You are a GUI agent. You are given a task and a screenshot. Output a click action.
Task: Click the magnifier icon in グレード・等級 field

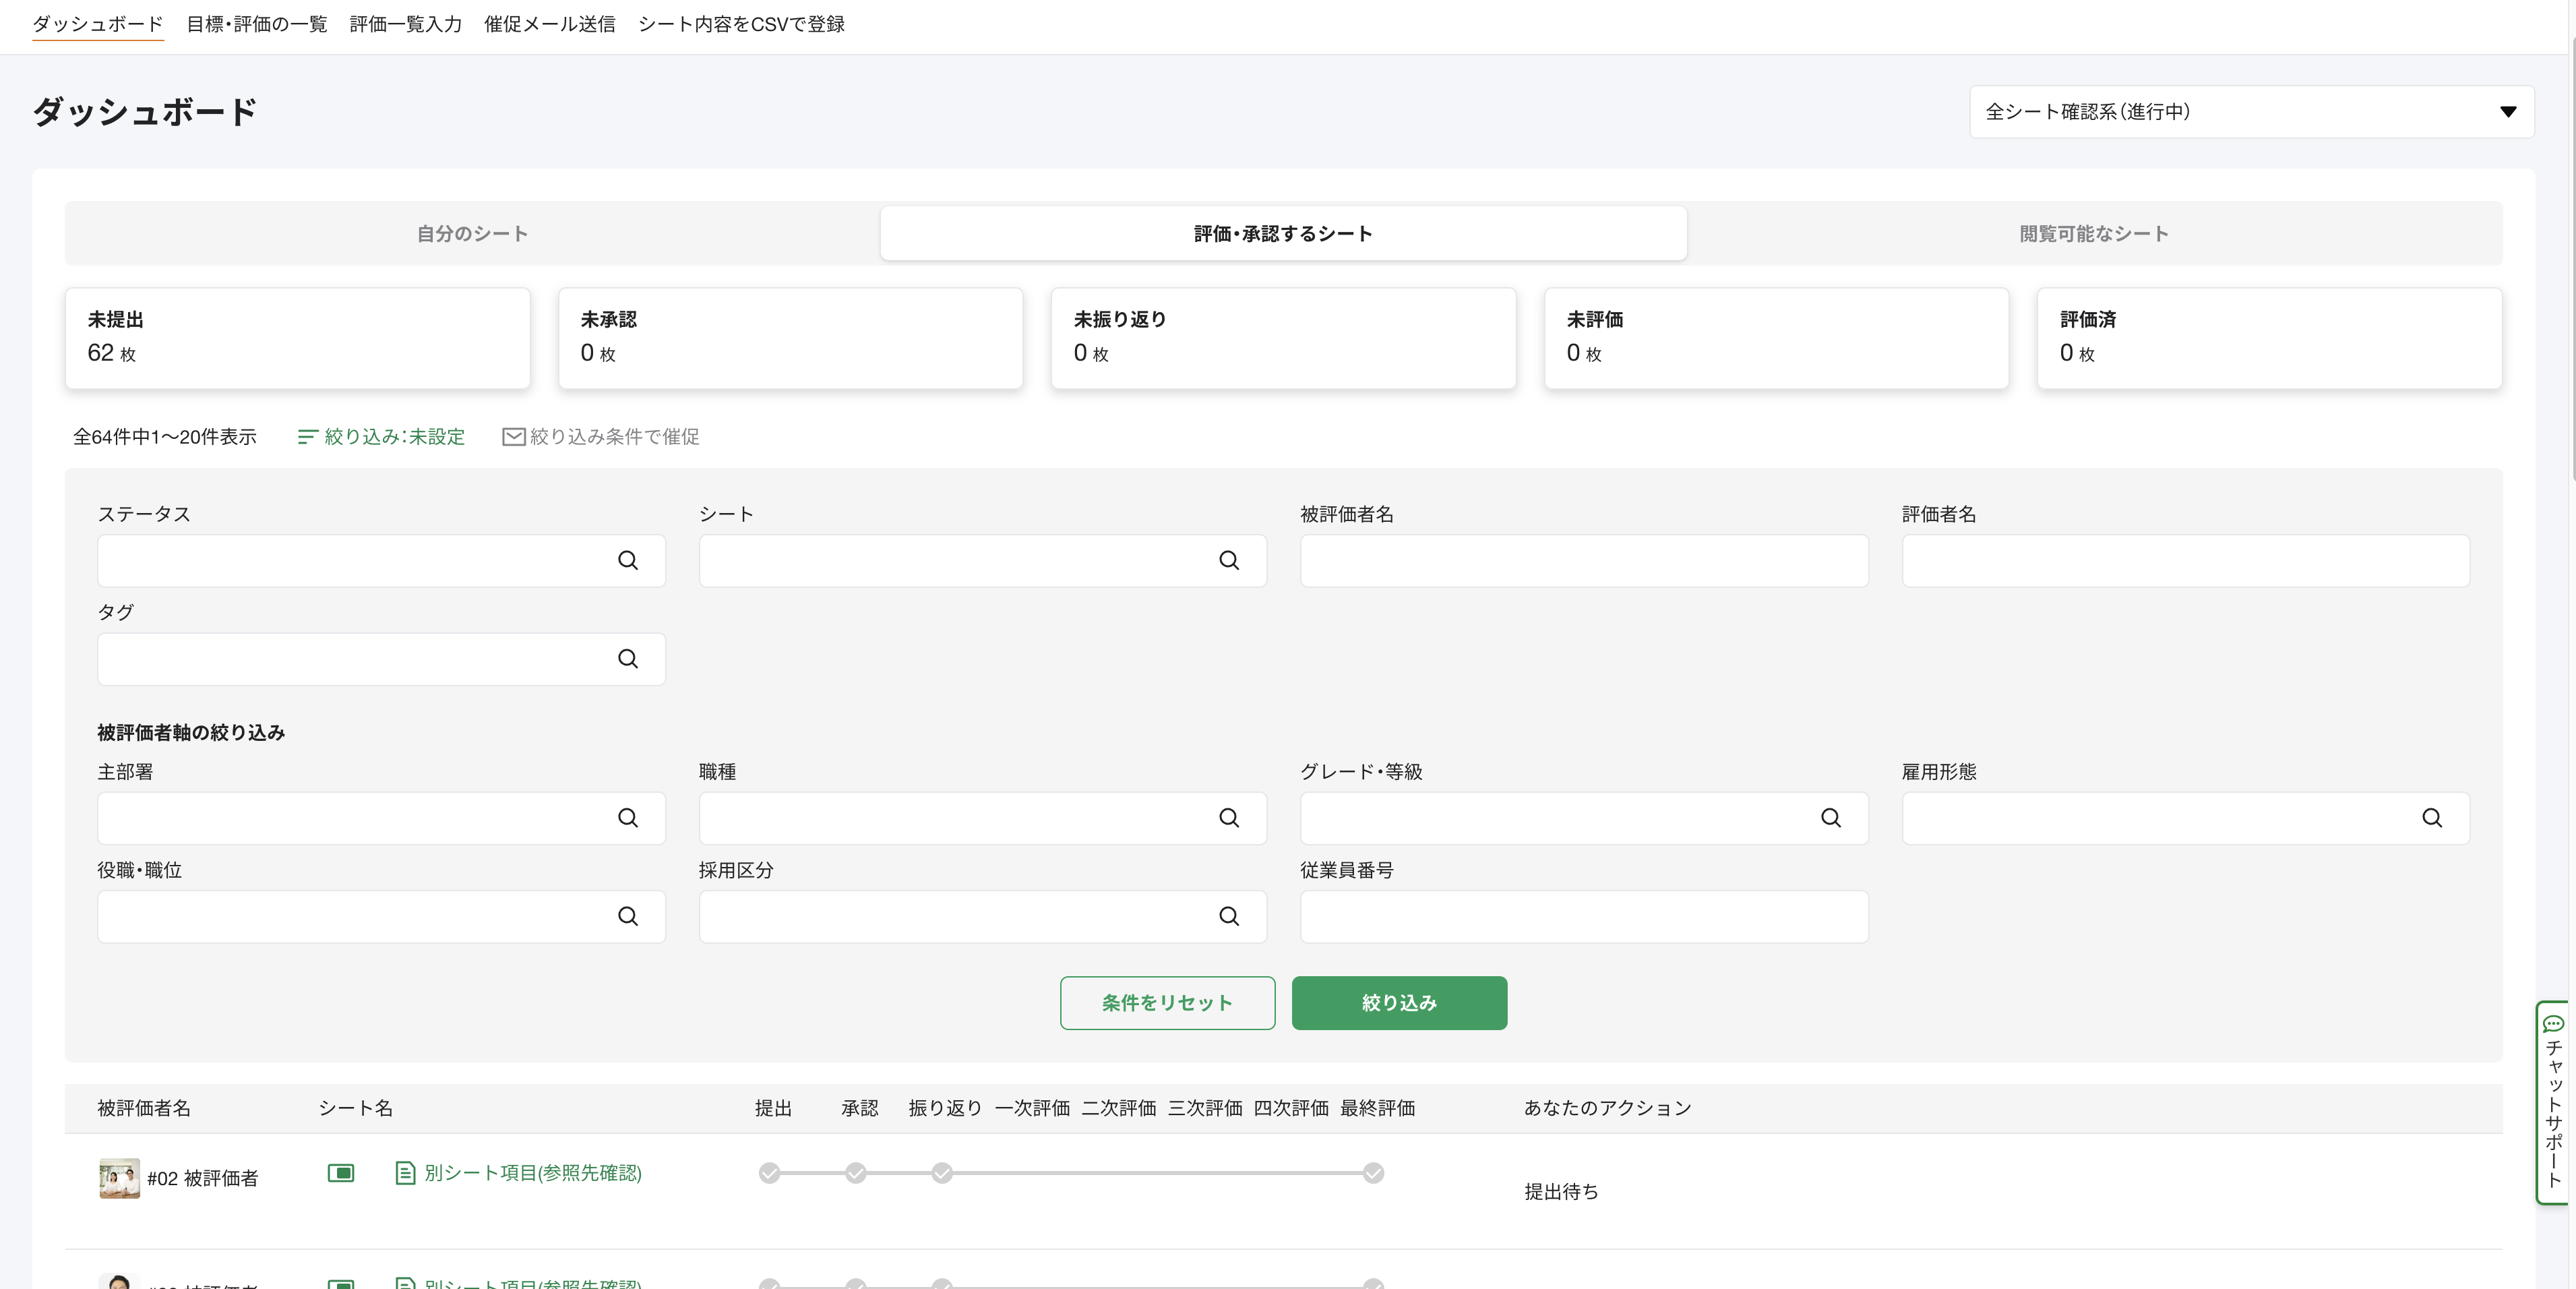[x=1830, y=818]
